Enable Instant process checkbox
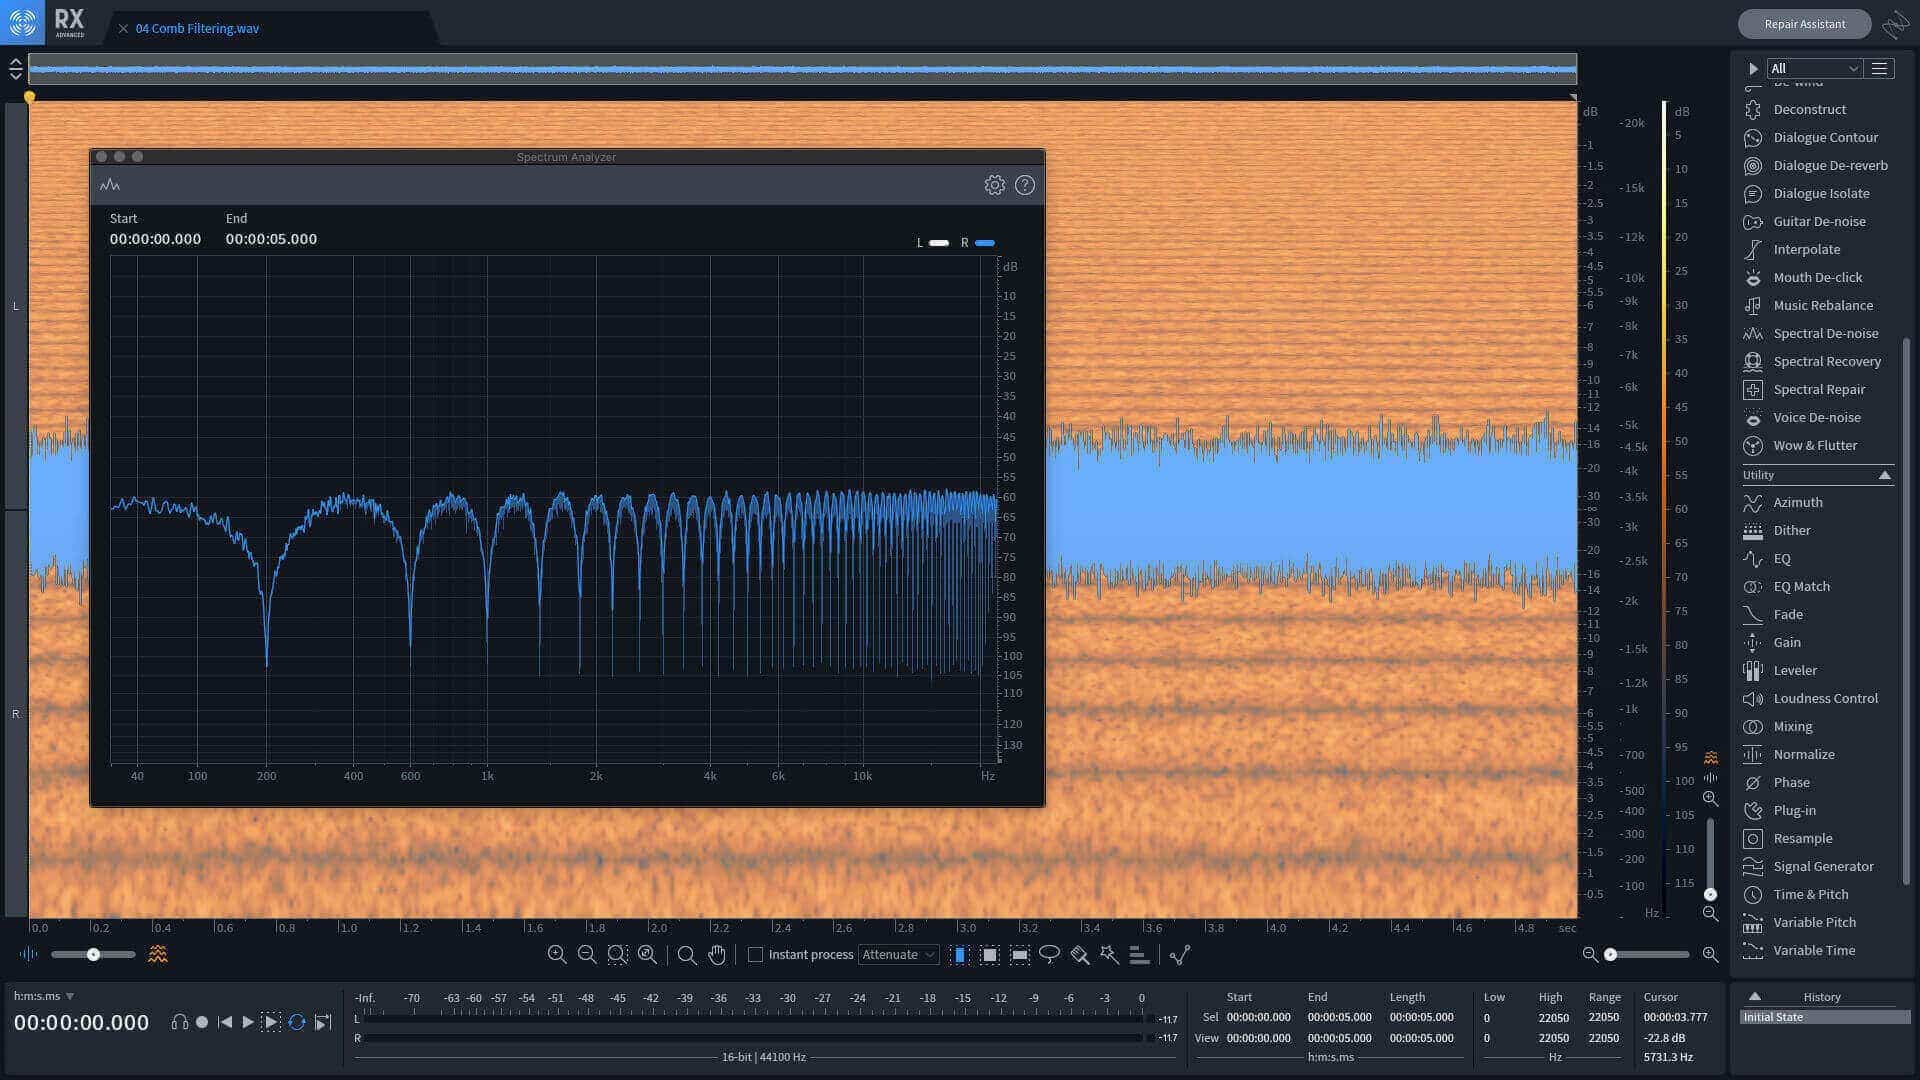This screenshot has height=1080, width=1920. click(756, 954)
